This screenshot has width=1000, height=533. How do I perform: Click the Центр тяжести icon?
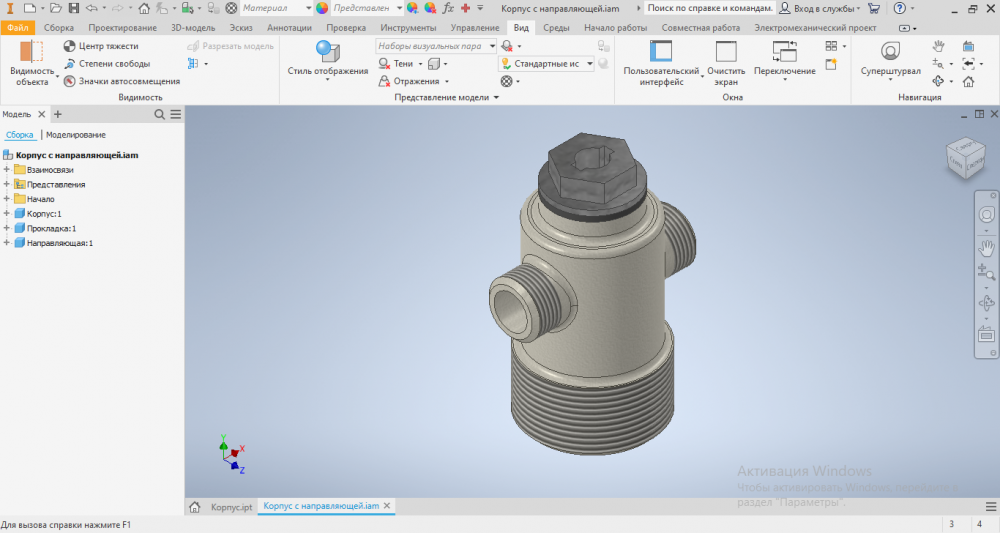[69, 46]
